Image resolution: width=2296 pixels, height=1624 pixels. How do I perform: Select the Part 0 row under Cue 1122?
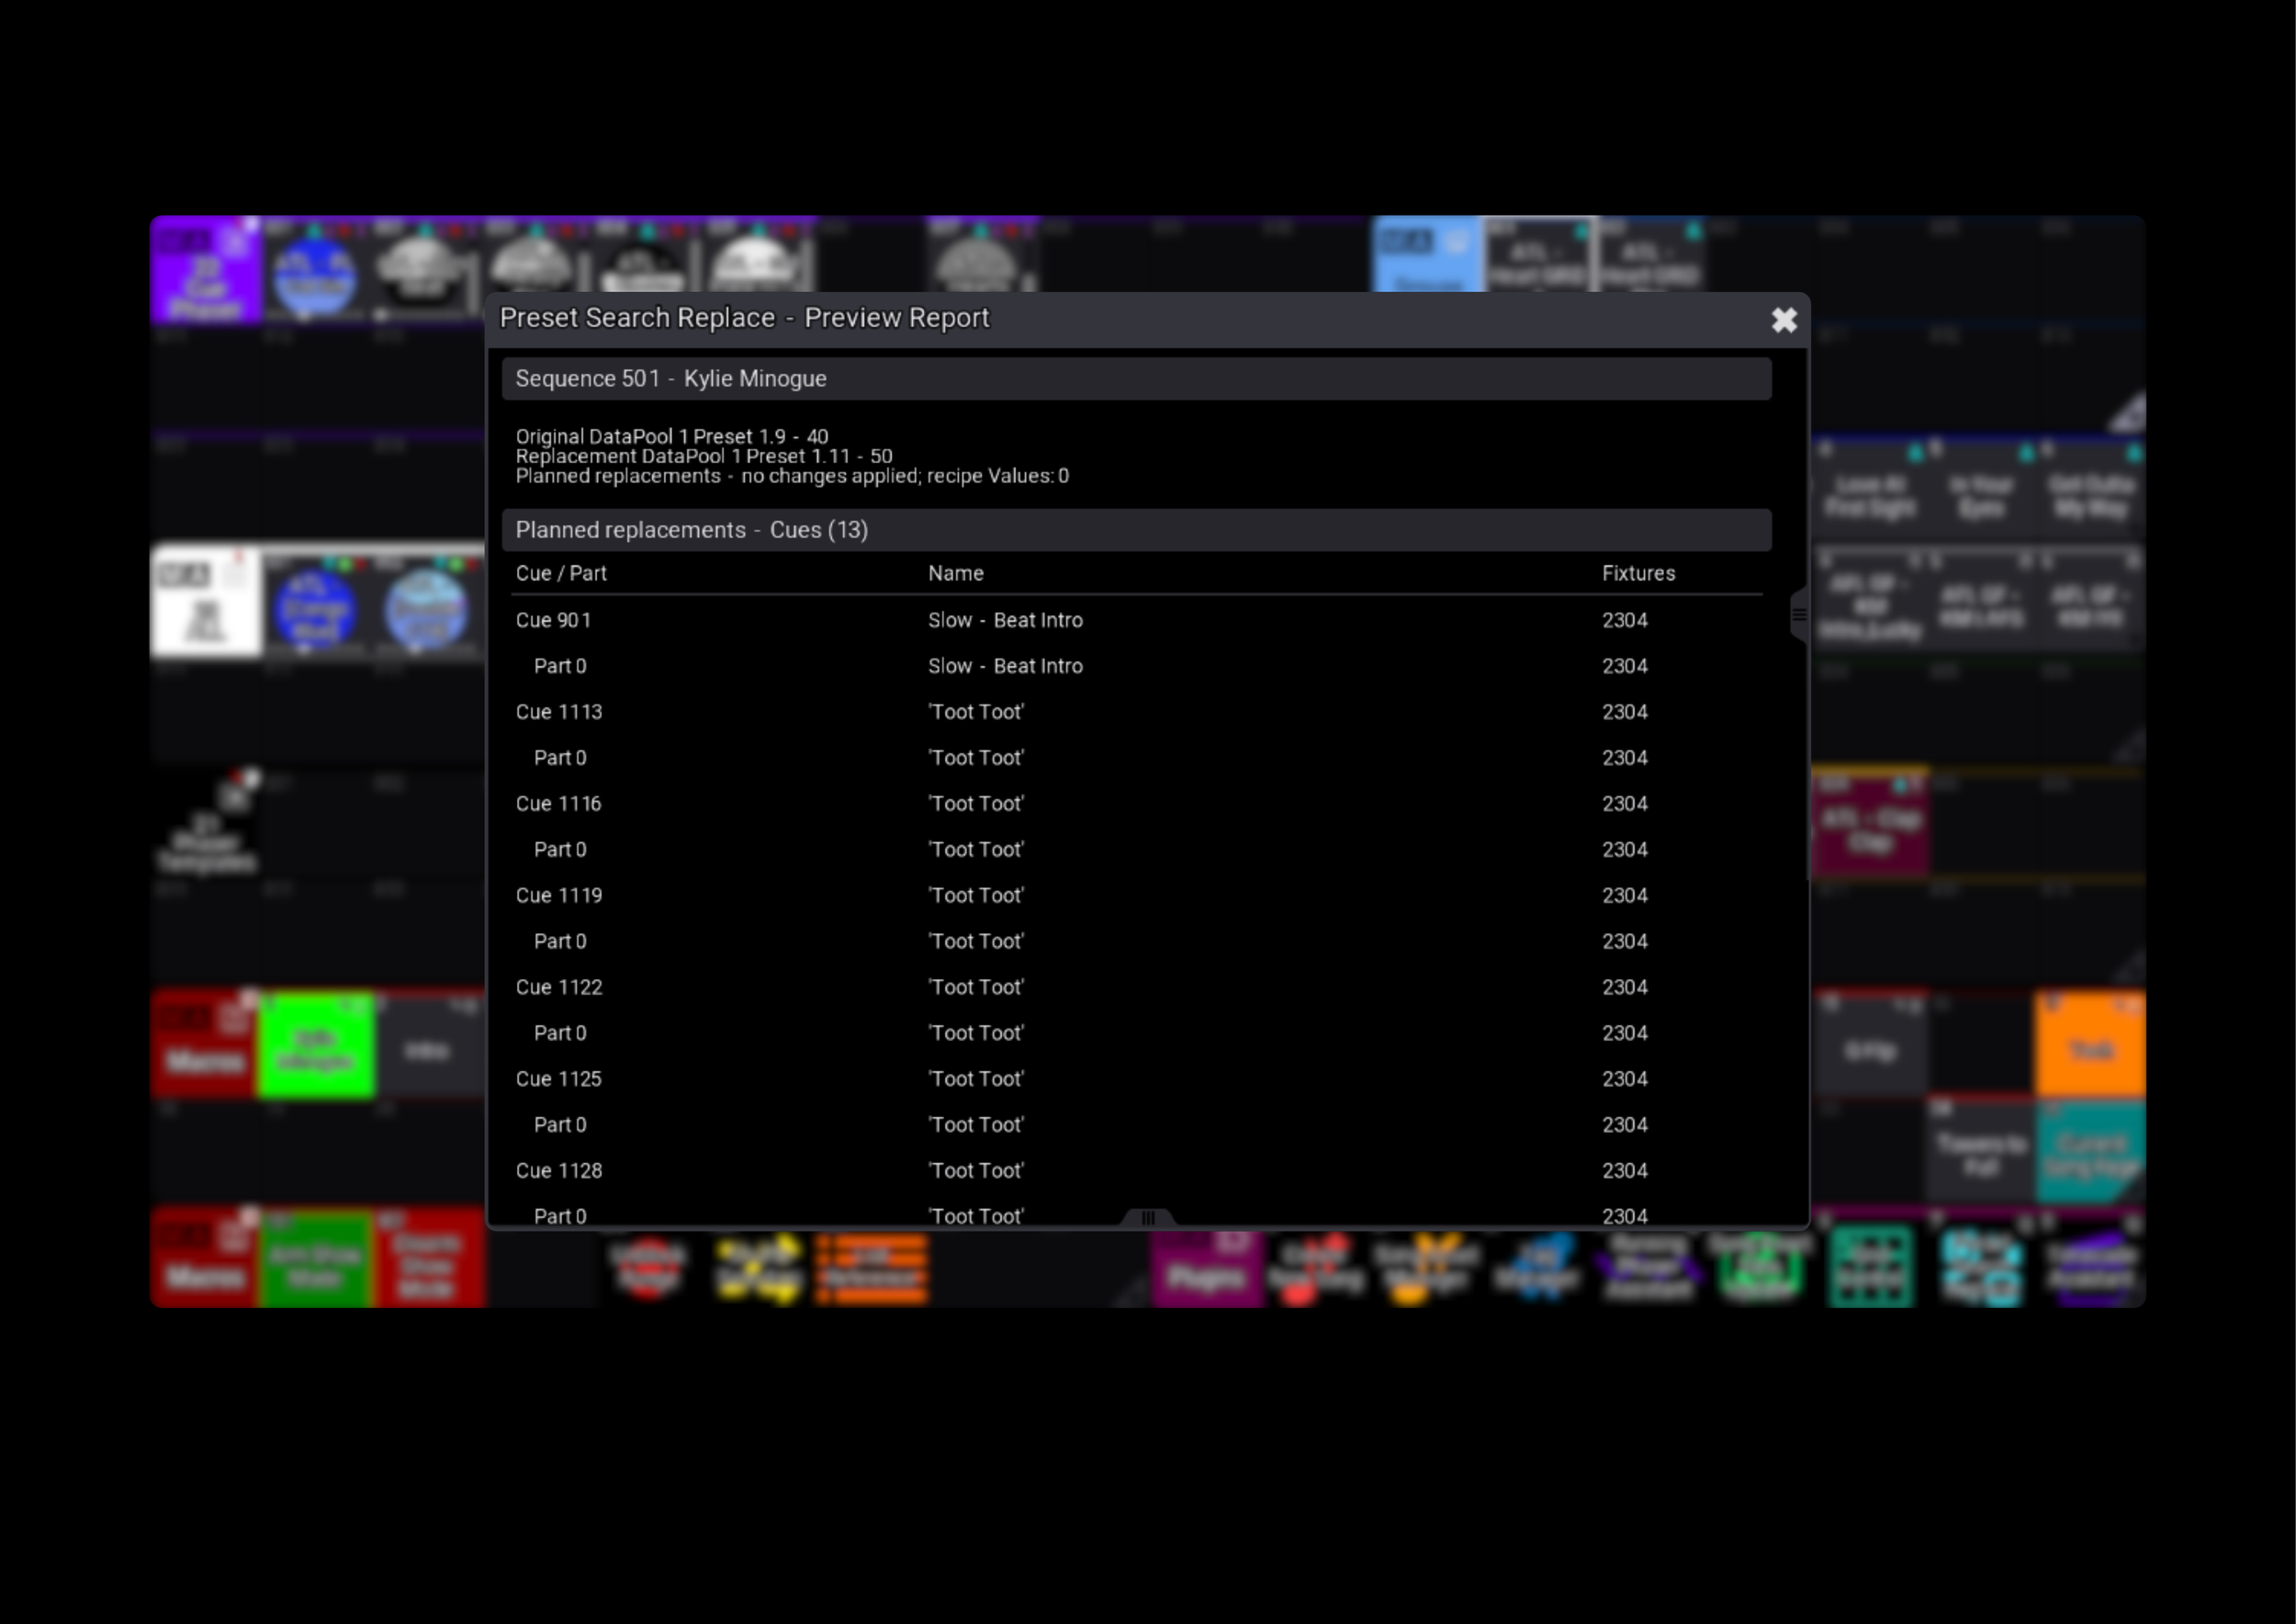[x=1136, y=1033]
